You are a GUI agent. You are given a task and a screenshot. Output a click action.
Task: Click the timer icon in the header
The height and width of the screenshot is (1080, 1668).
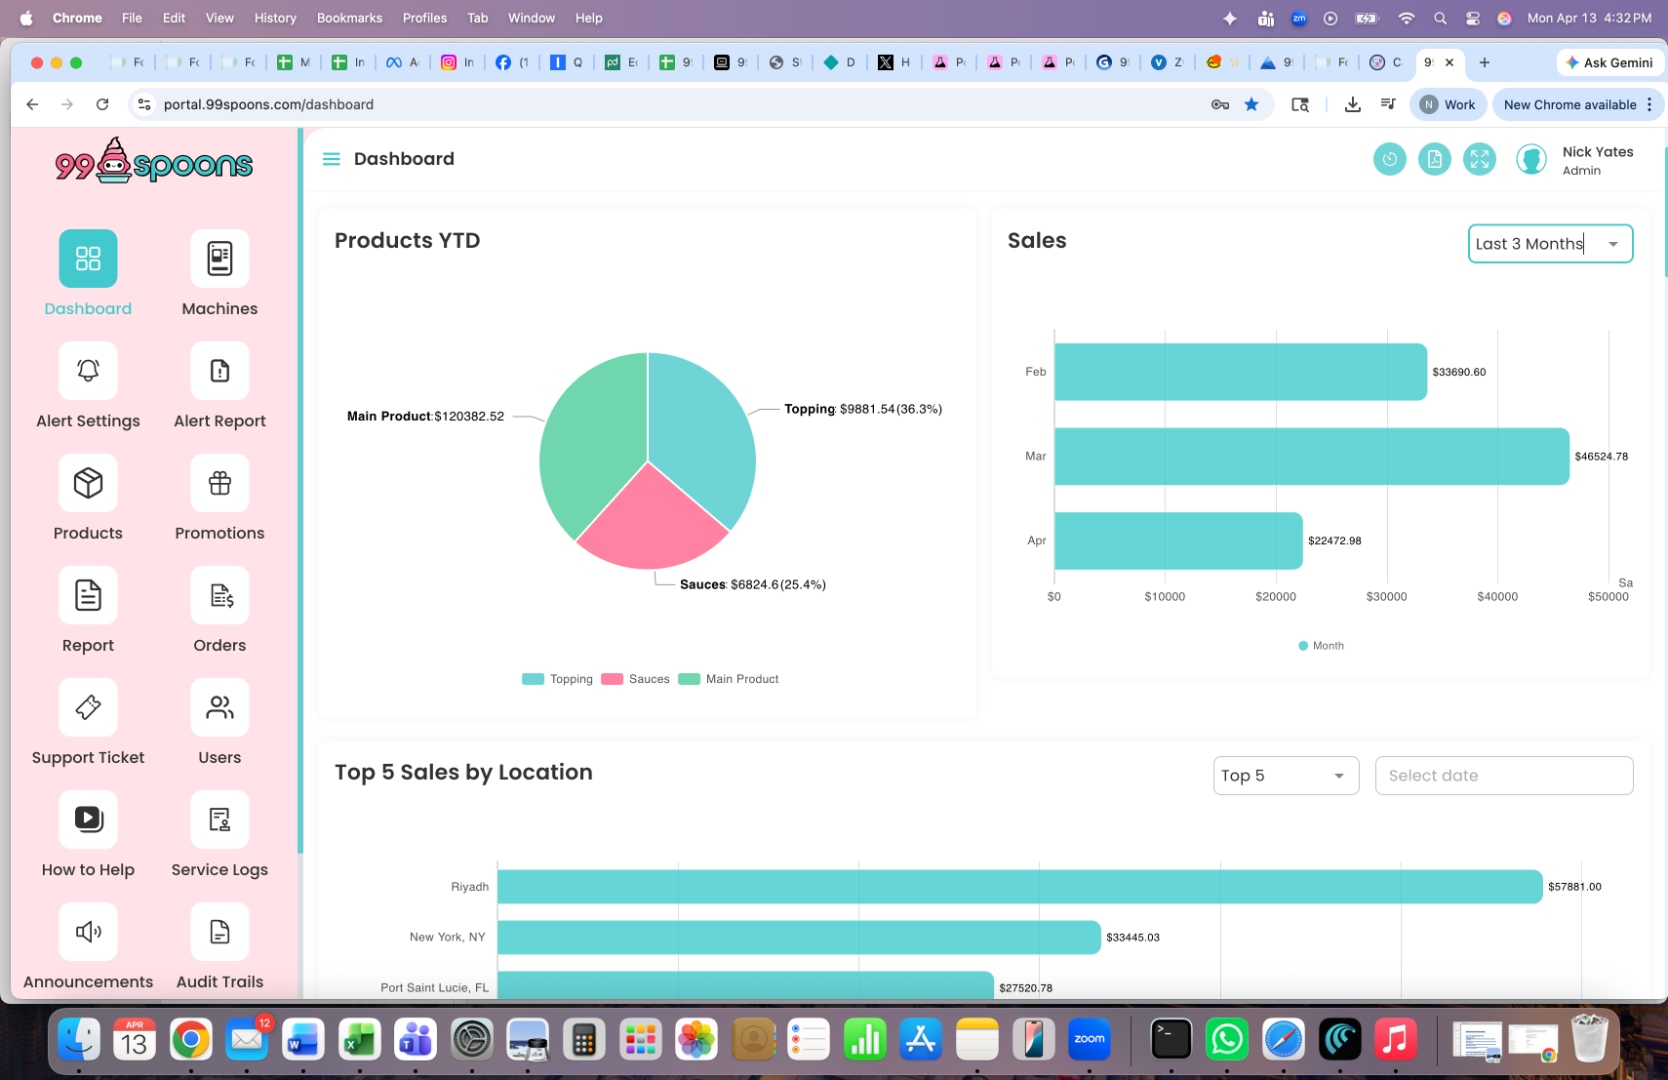tap(1390, 158)
